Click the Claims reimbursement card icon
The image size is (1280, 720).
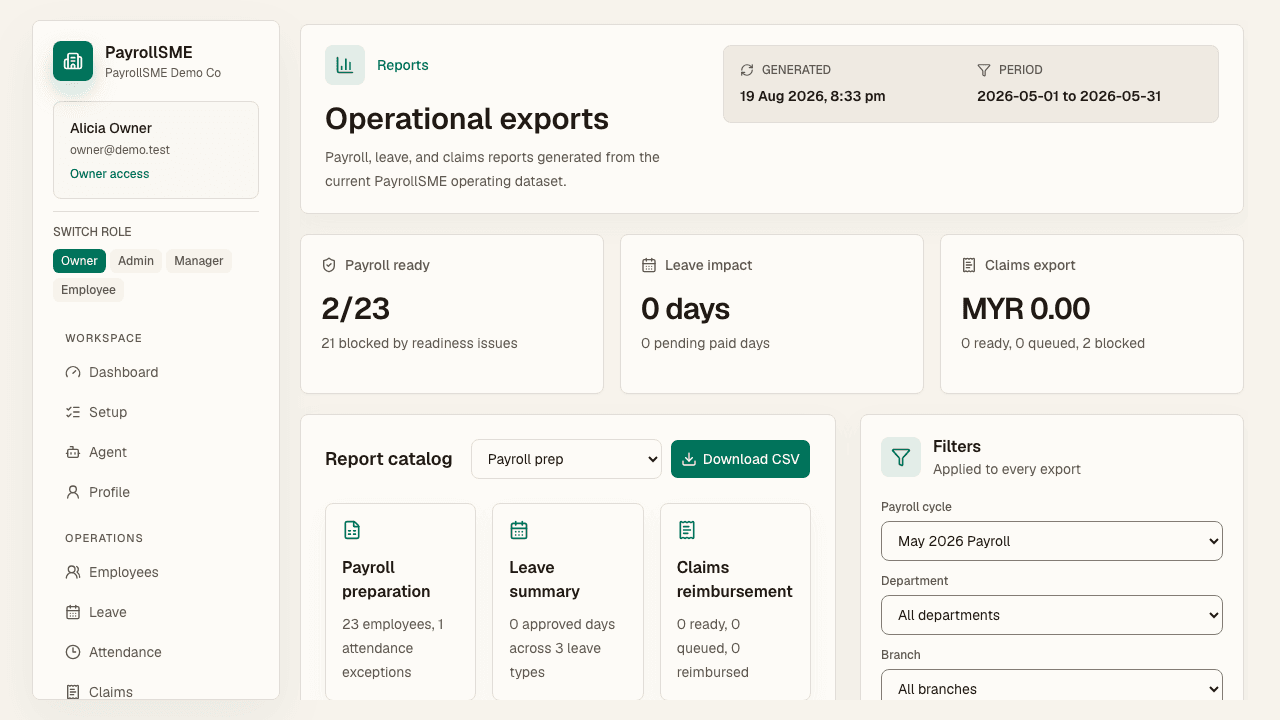pos(686,530)
